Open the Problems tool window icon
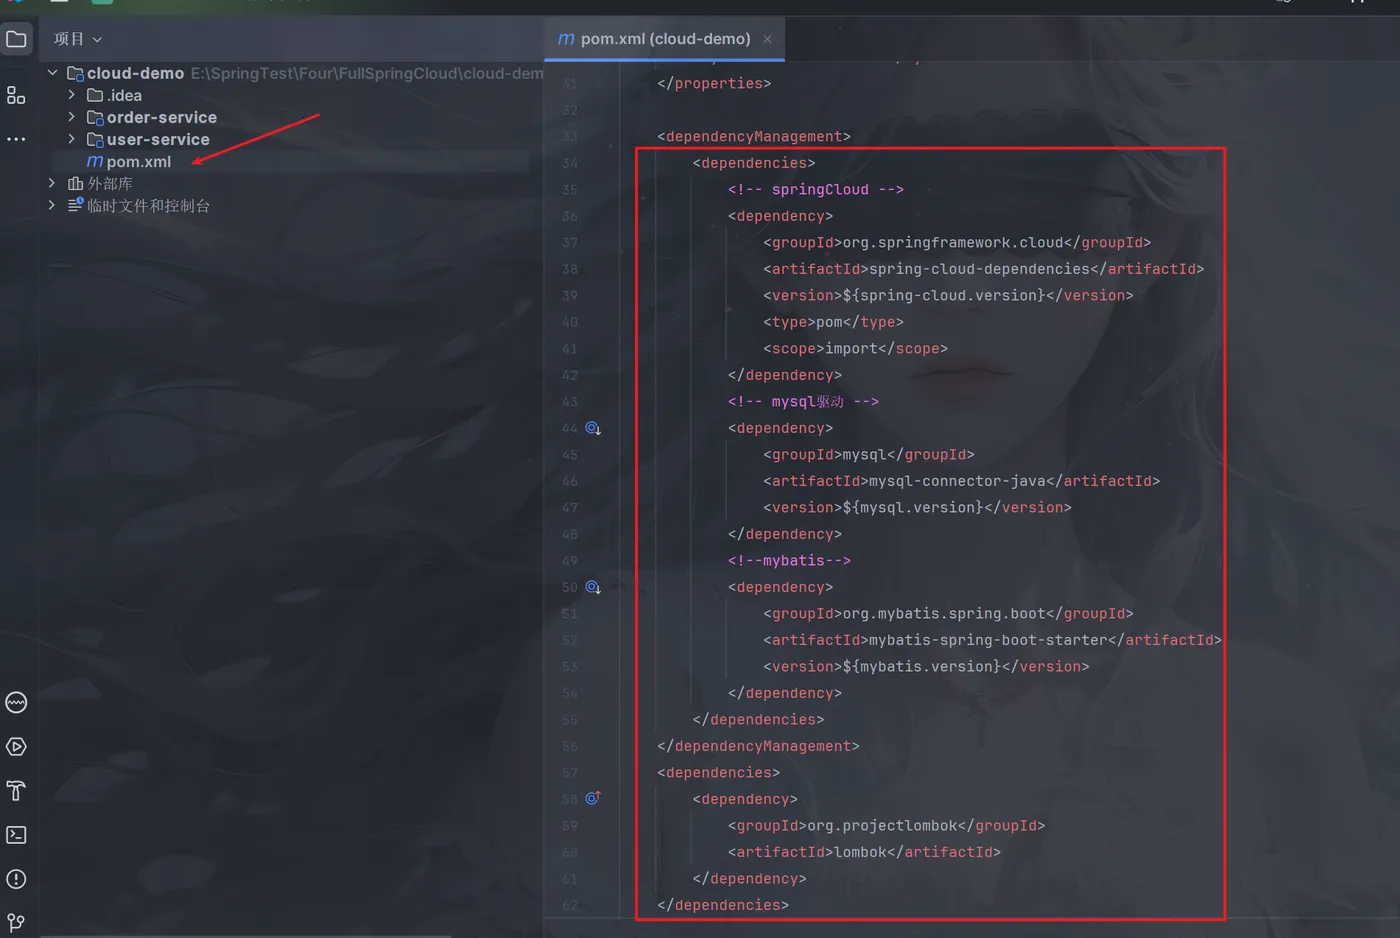This screenshot has height=938, width=1400. [x=16, y=879]
